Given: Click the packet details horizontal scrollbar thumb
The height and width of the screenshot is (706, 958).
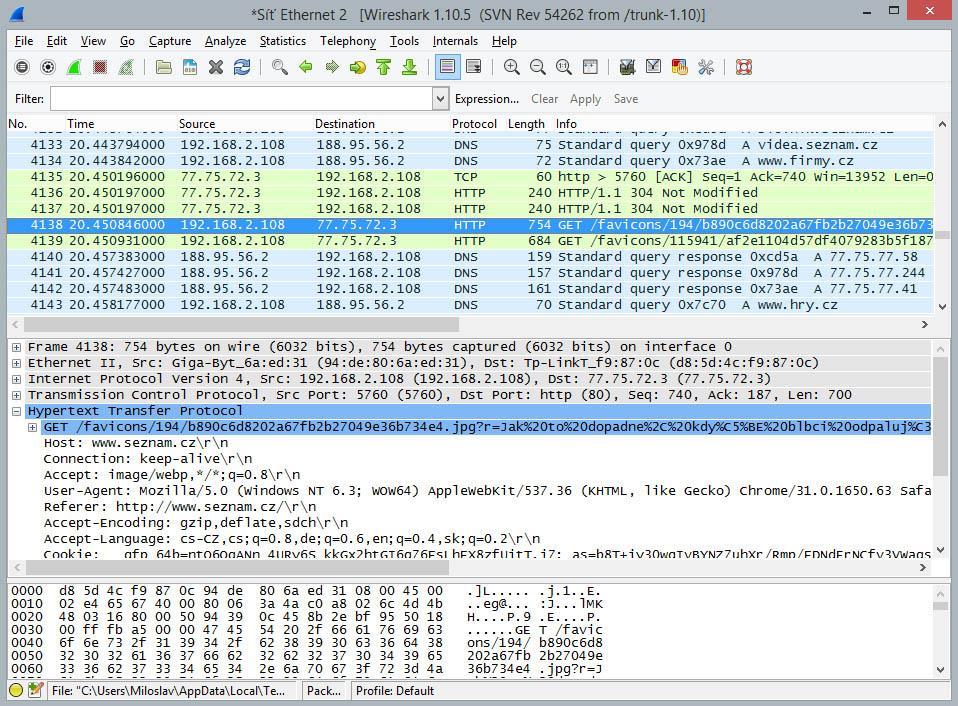Looking at the screenshot, I should [x=236, y=567].
